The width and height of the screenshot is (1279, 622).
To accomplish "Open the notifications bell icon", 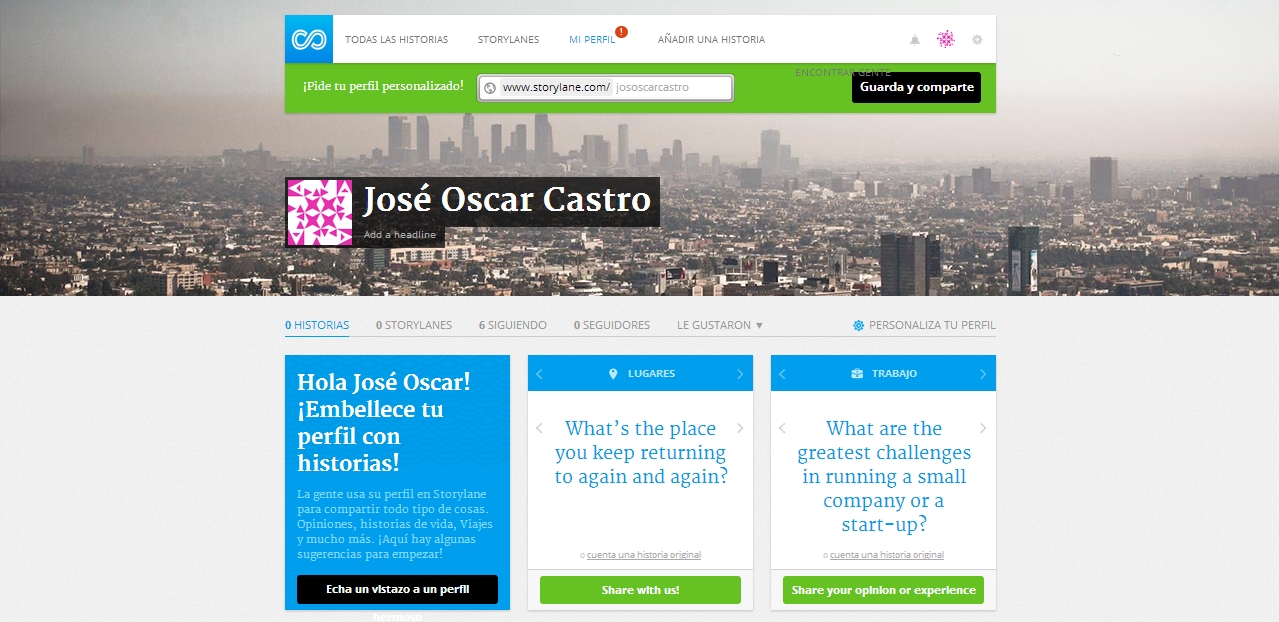I will [x=914, y=40].
